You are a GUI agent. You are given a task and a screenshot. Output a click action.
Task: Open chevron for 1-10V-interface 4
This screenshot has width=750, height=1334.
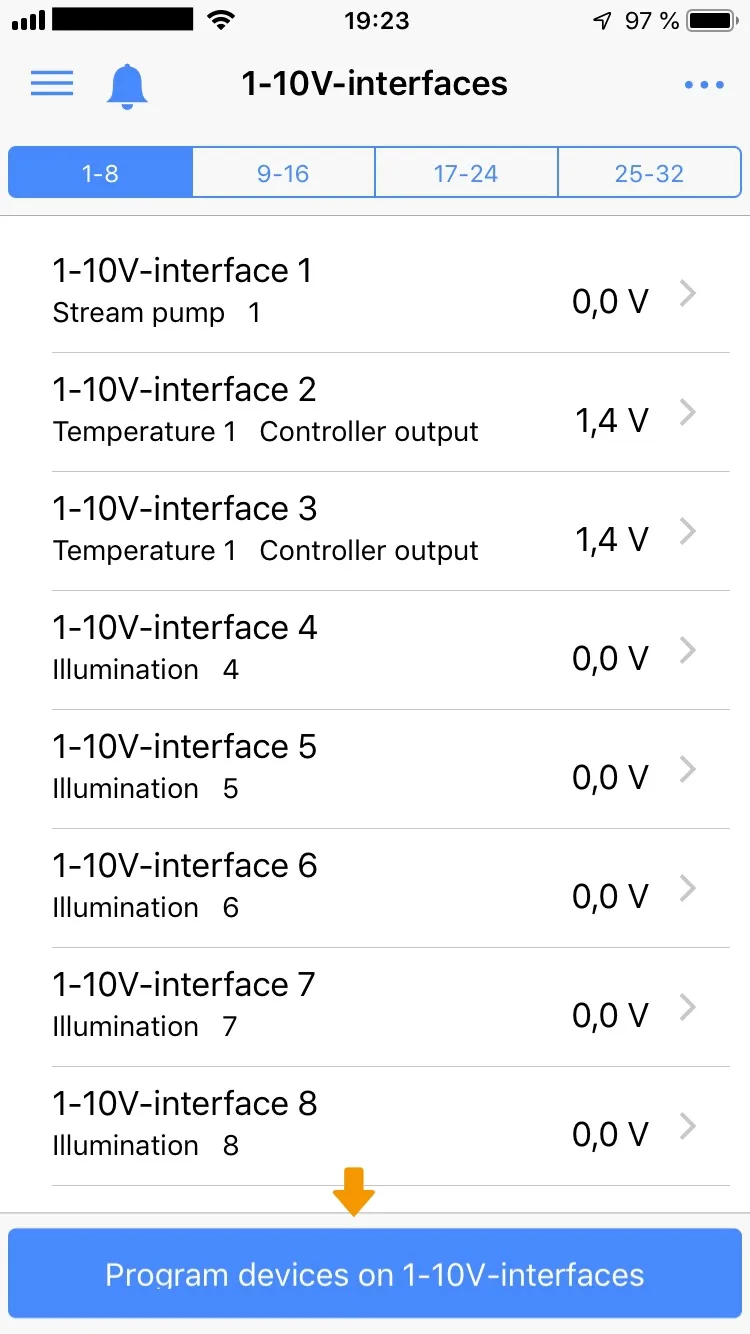[687, 650]
